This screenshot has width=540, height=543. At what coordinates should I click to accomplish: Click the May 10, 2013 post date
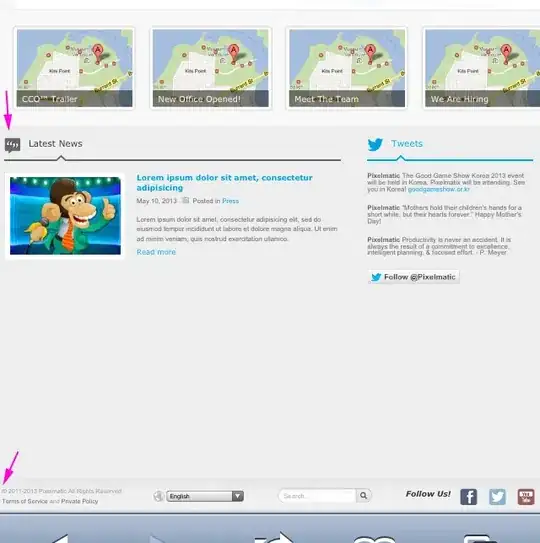157,201
